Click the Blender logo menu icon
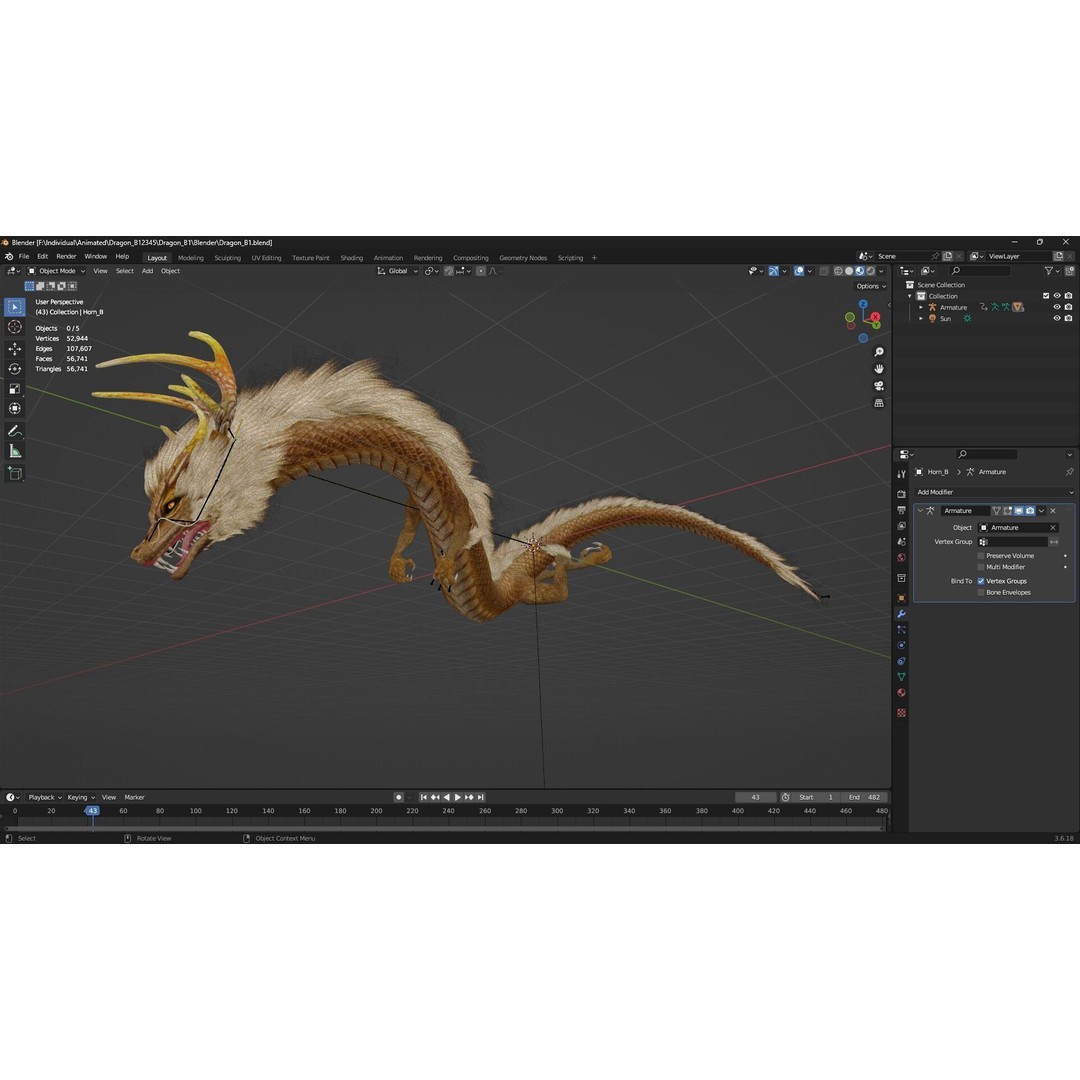This screenshot has width=1080, height=1080. [x=9, y=256]
